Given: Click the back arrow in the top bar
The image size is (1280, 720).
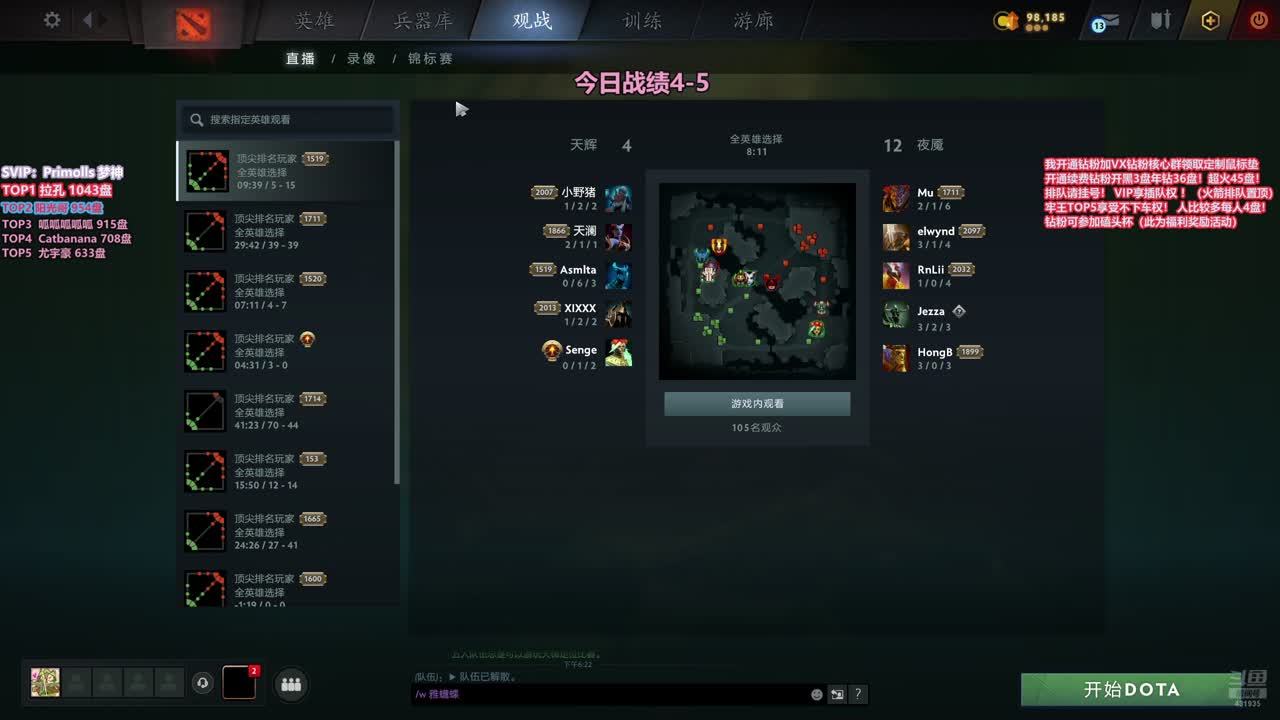Looking at the screenshot, I should [x=88, y=20].
